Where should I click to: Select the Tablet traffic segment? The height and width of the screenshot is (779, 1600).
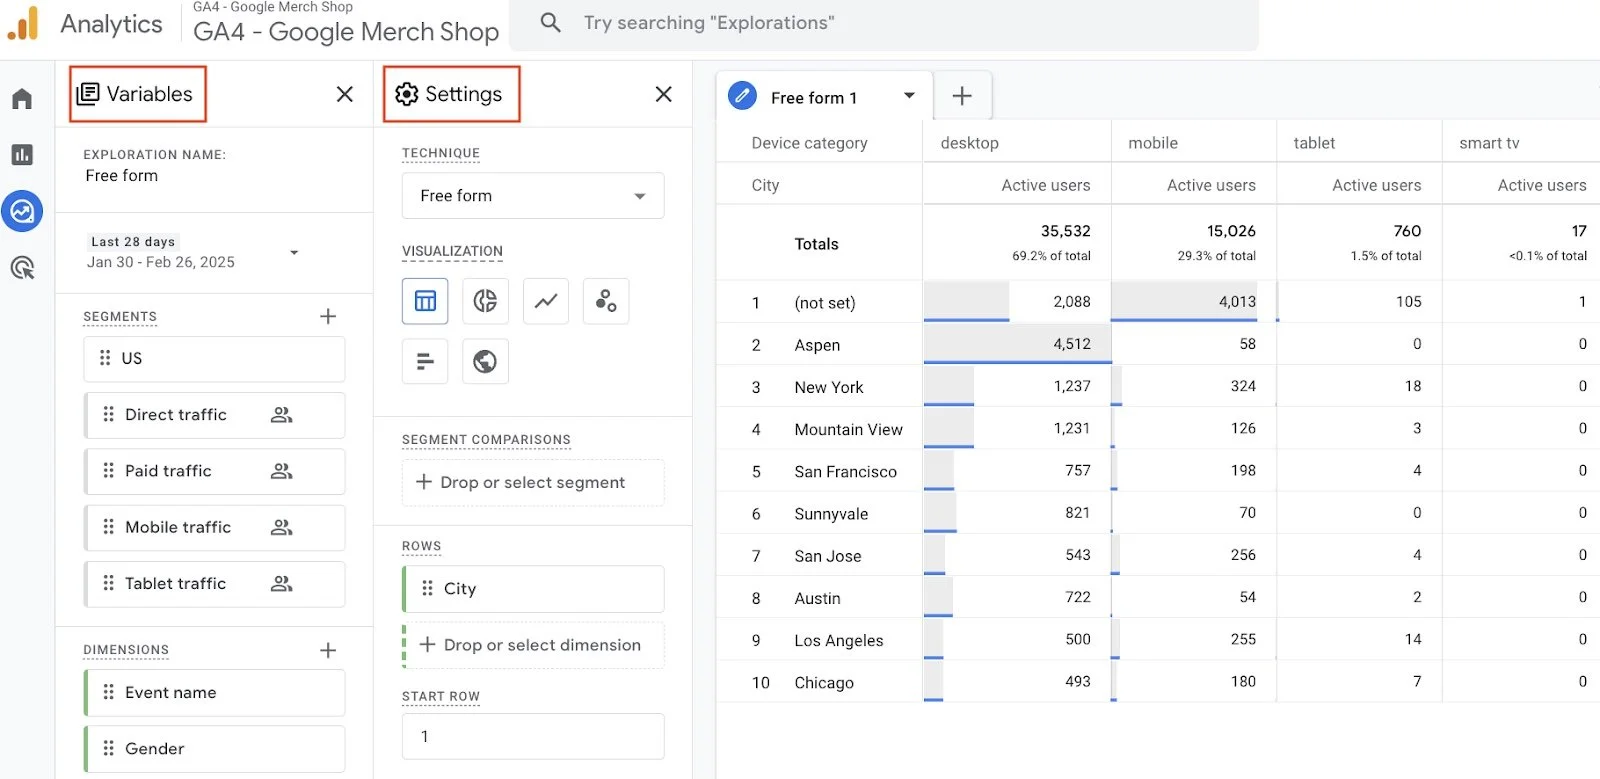pos(214,584)
